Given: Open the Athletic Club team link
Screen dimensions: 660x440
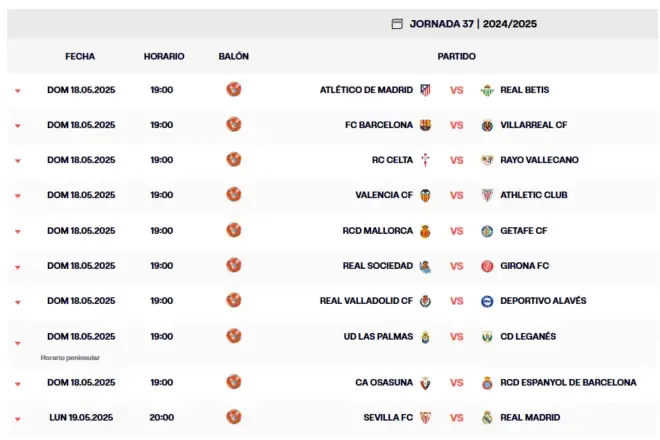Looking at the screenshot, I should pyautogui.click(x=534, y=195).
